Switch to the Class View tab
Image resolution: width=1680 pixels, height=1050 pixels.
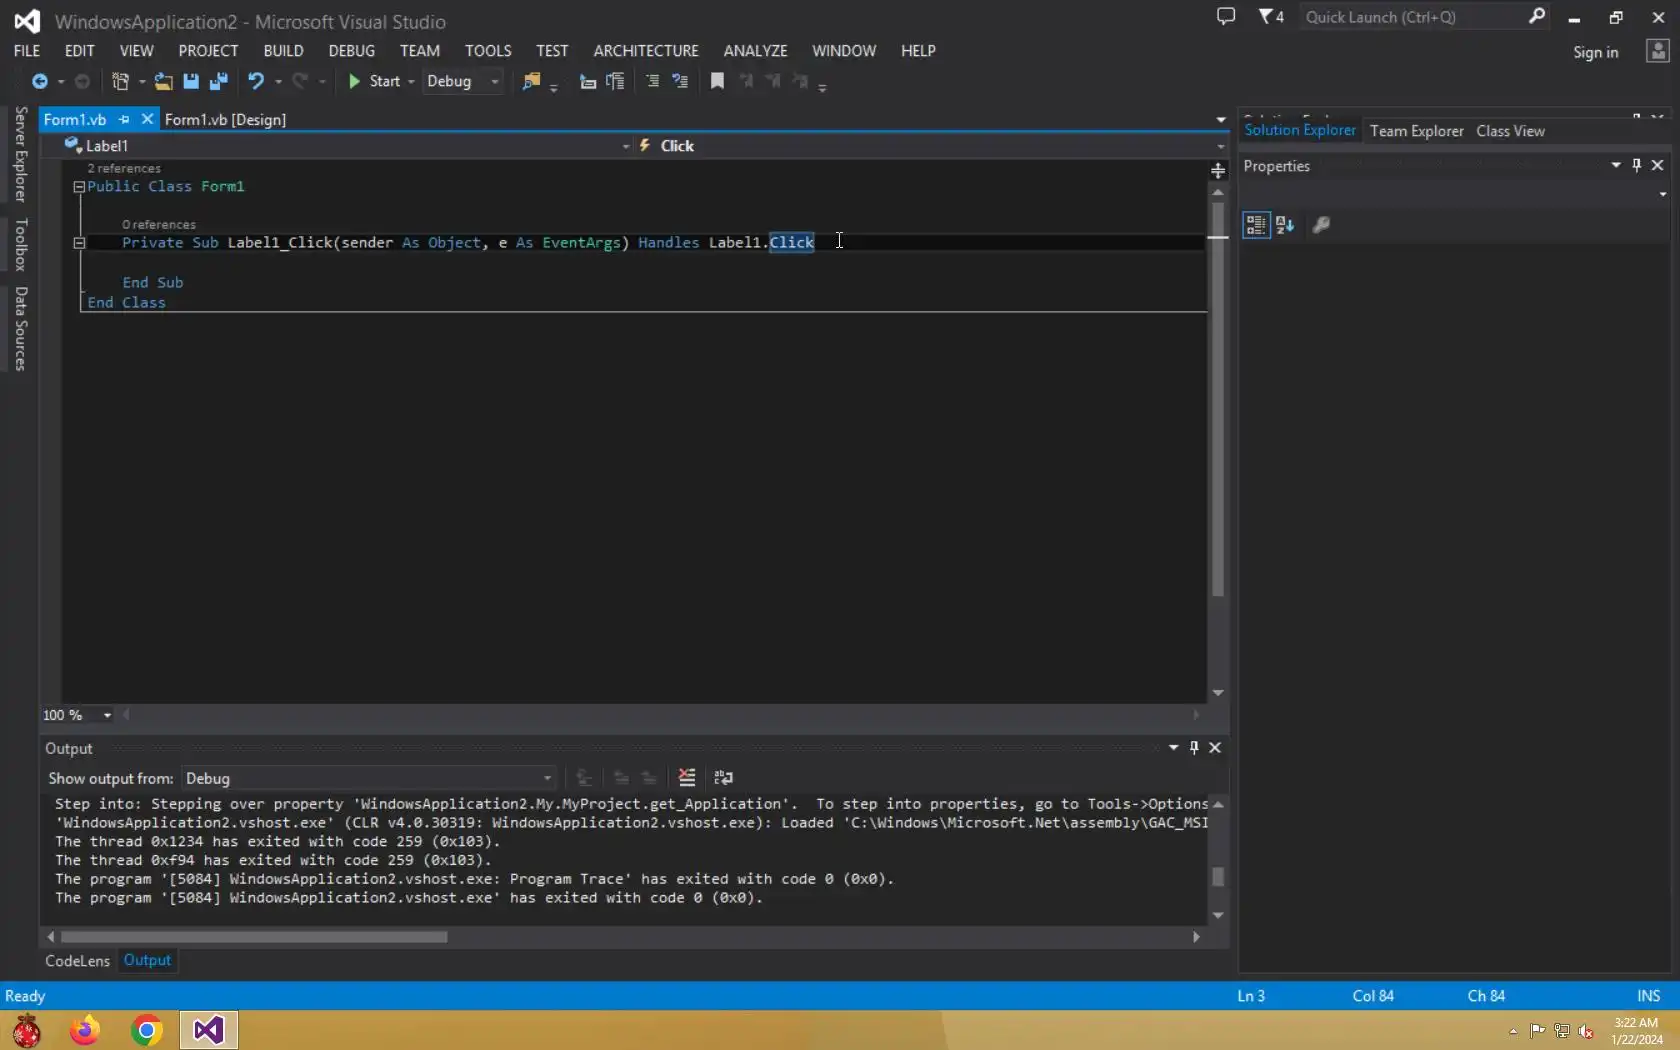point(1510,131)
